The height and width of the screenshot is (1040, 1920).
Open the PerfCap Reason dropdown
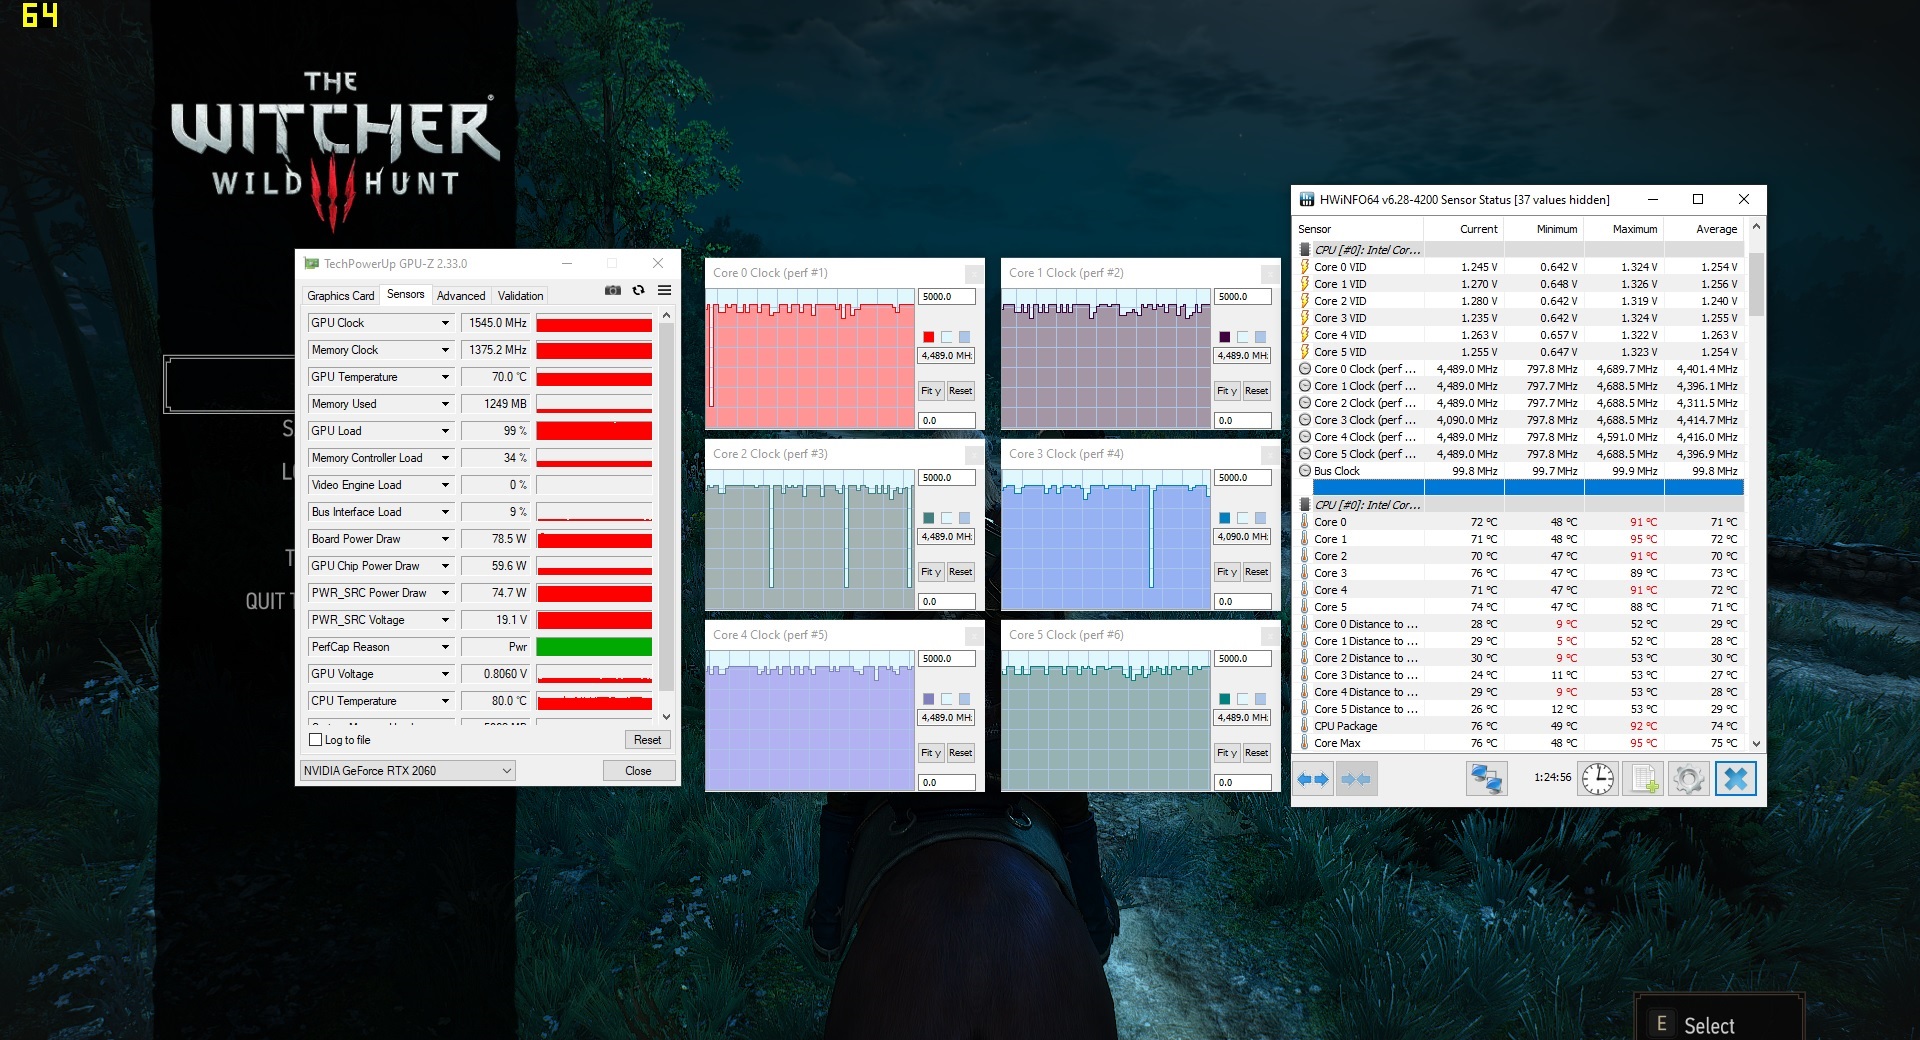(x=446, y=647)
